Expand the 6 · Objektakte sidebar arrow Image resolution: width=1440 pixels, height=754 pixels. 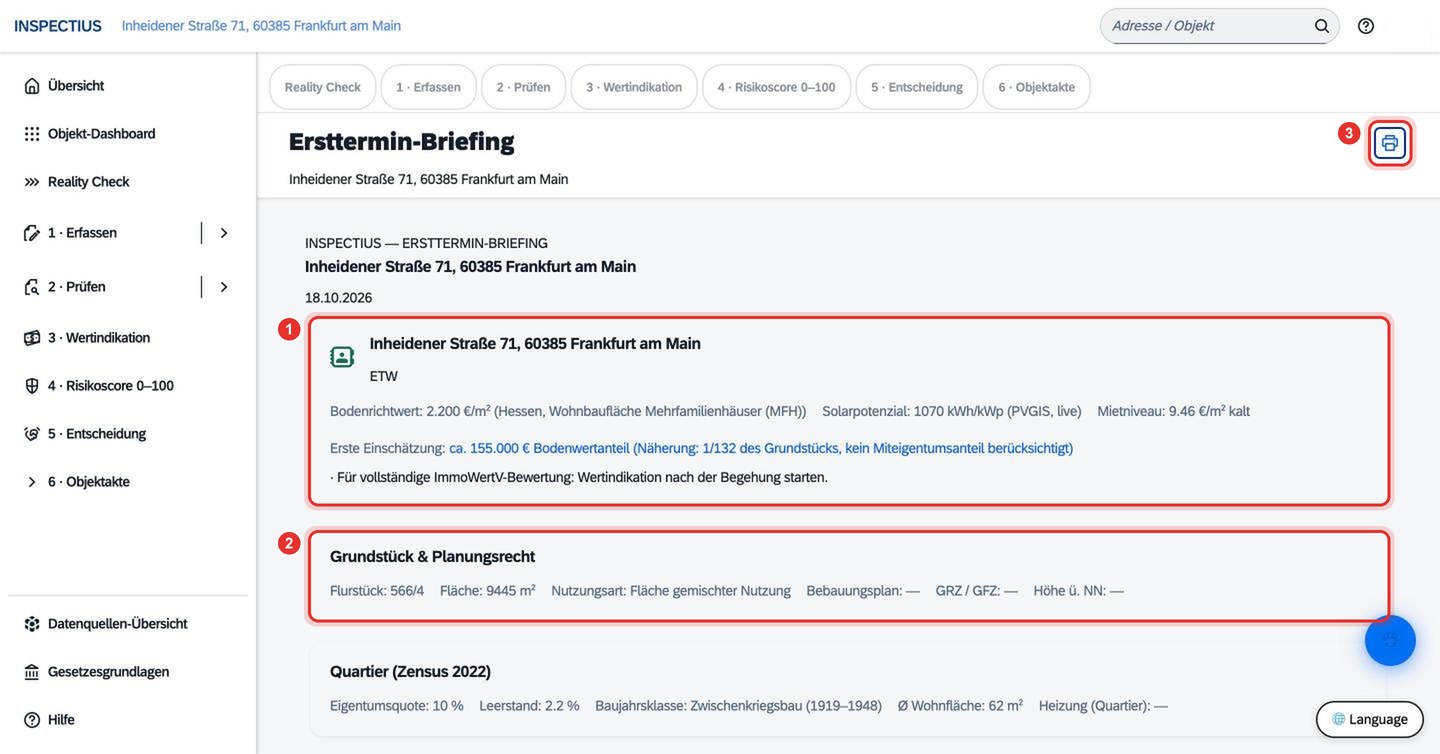tap(32, 482)
